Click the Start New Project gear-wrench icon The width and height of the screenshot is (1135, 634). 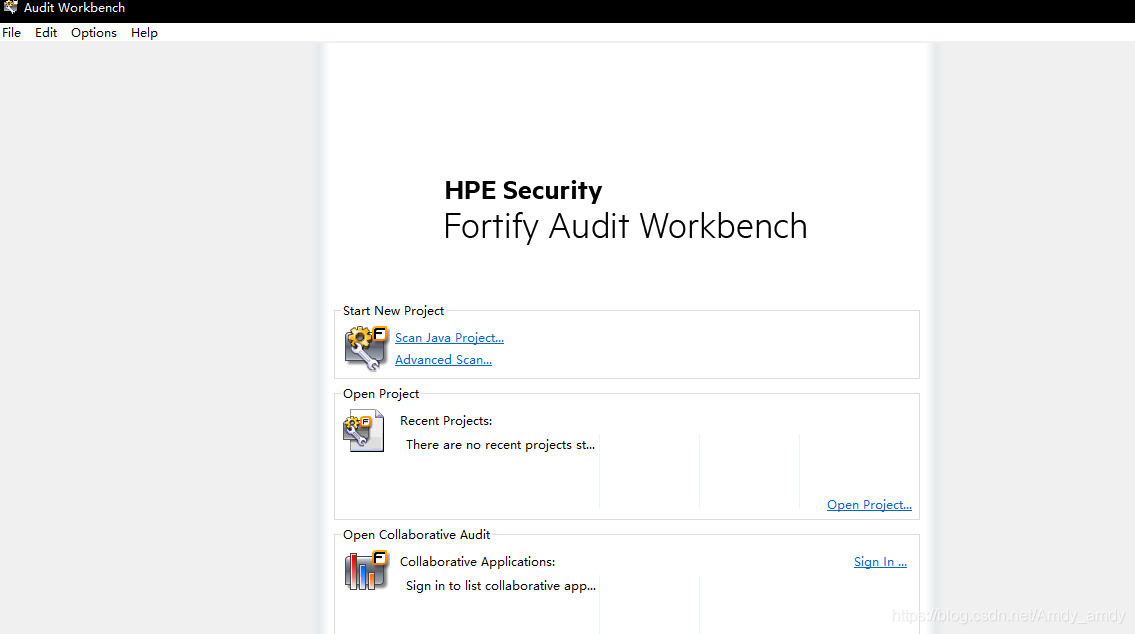coord(366,348)
